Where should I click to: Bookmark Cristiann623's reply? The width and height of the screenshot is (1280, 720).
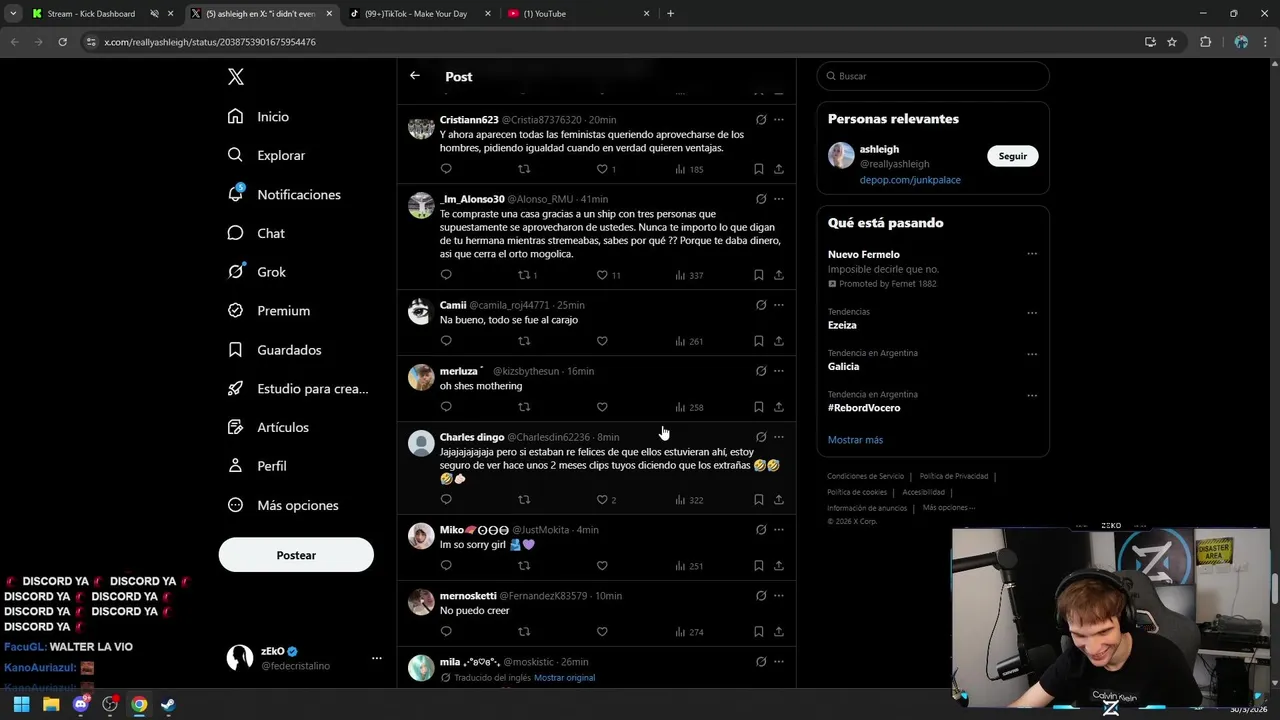pyautogui.click(x=758, y=169)
